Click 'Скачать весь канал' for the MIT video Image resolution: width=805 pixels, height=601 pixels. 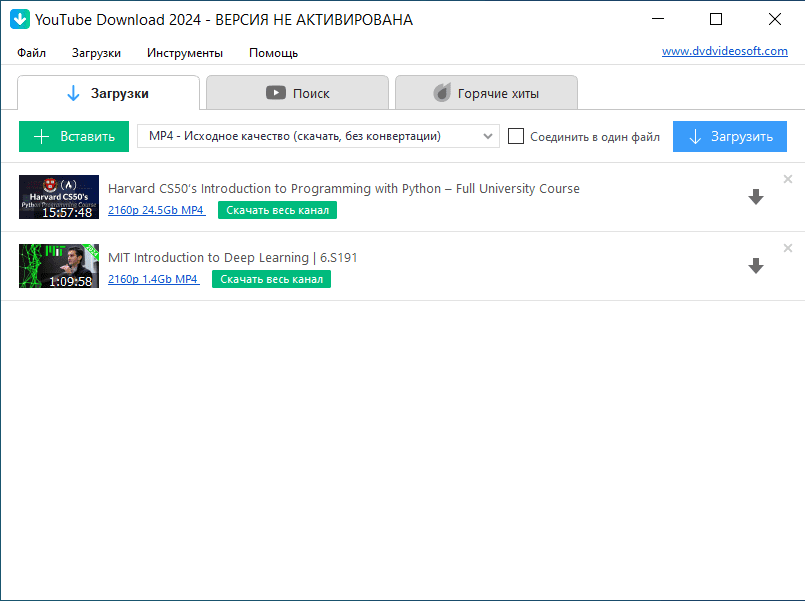[x=271, y=279]
